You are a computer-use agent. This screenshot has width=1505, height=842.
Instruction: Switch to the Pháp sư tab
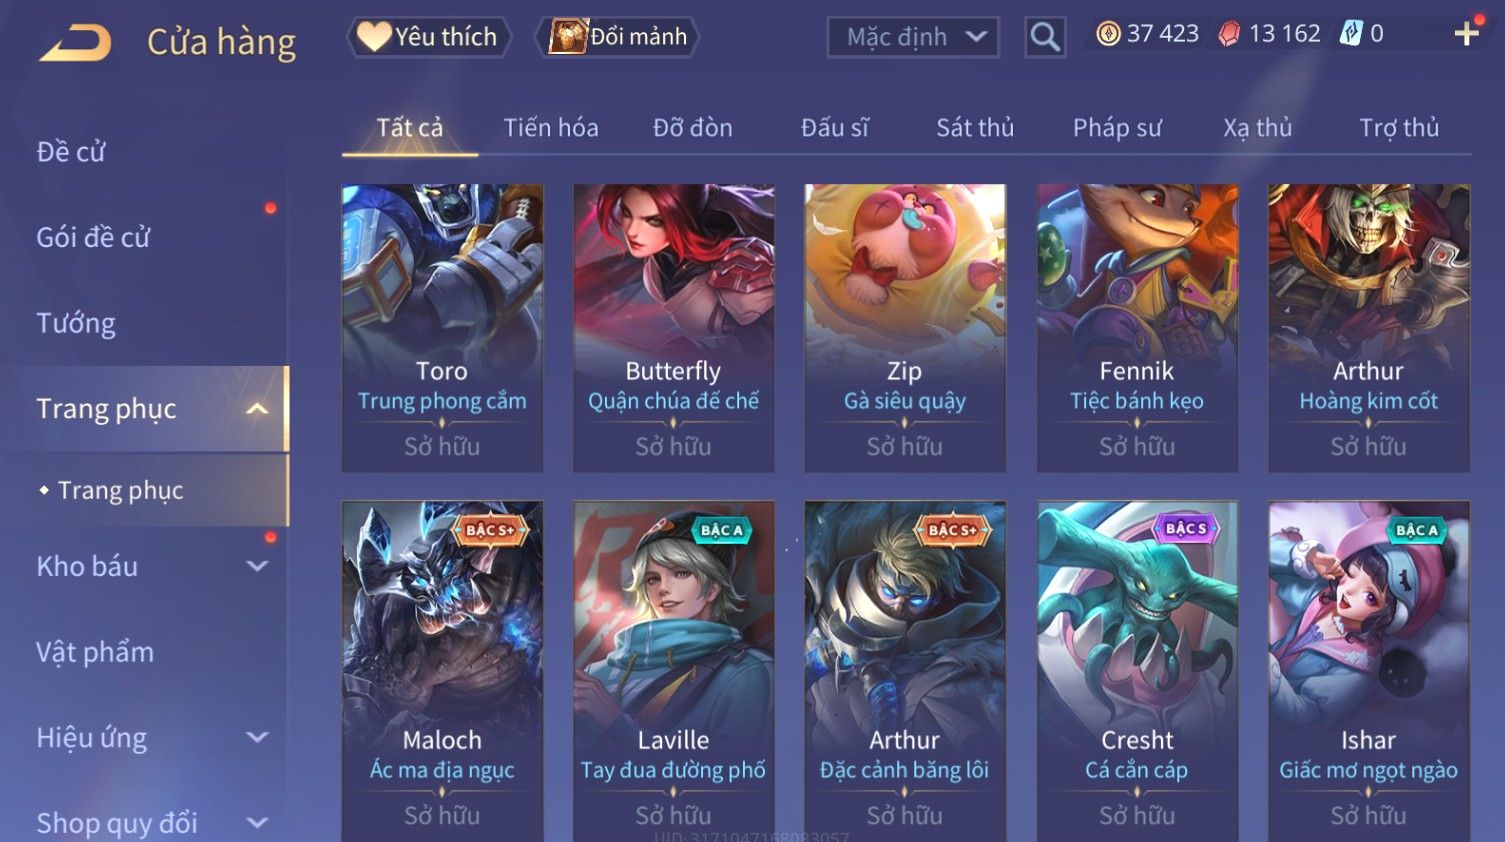1117,128
